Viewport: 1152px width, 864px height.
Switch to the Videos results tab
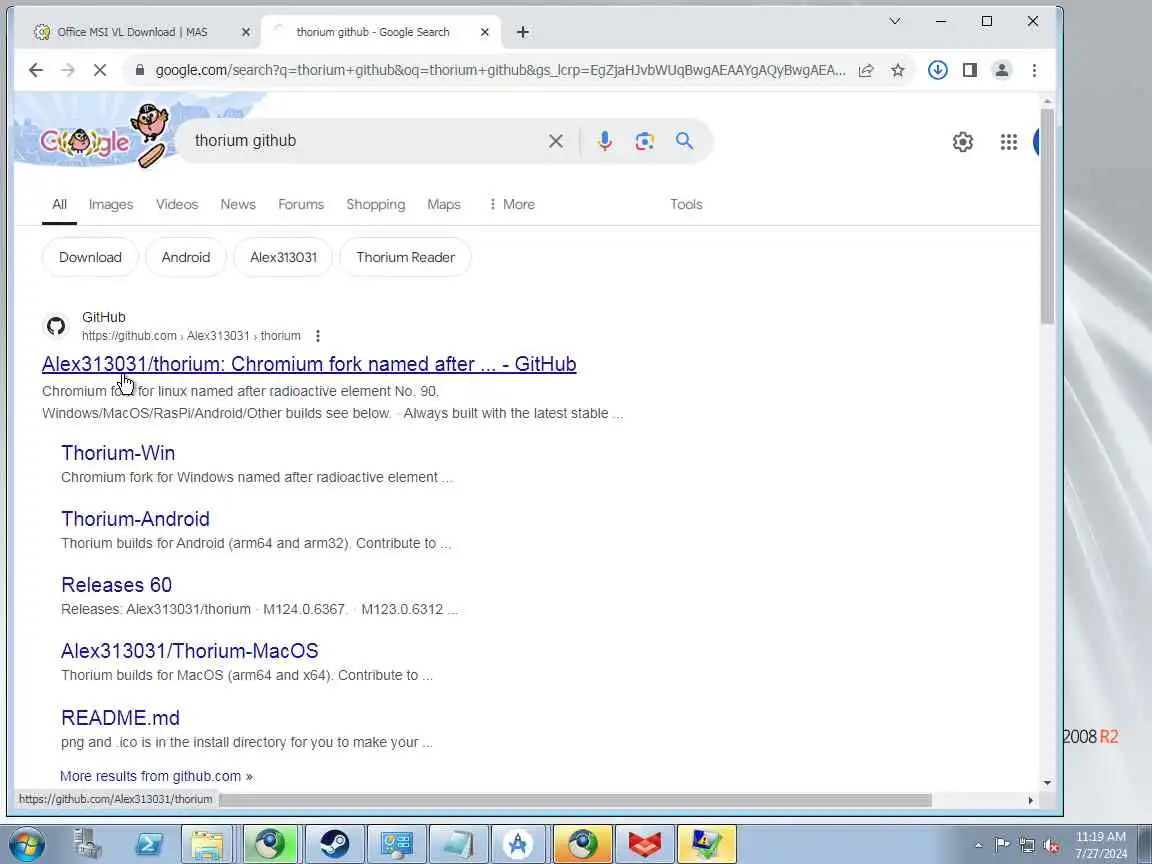[177, 204]
